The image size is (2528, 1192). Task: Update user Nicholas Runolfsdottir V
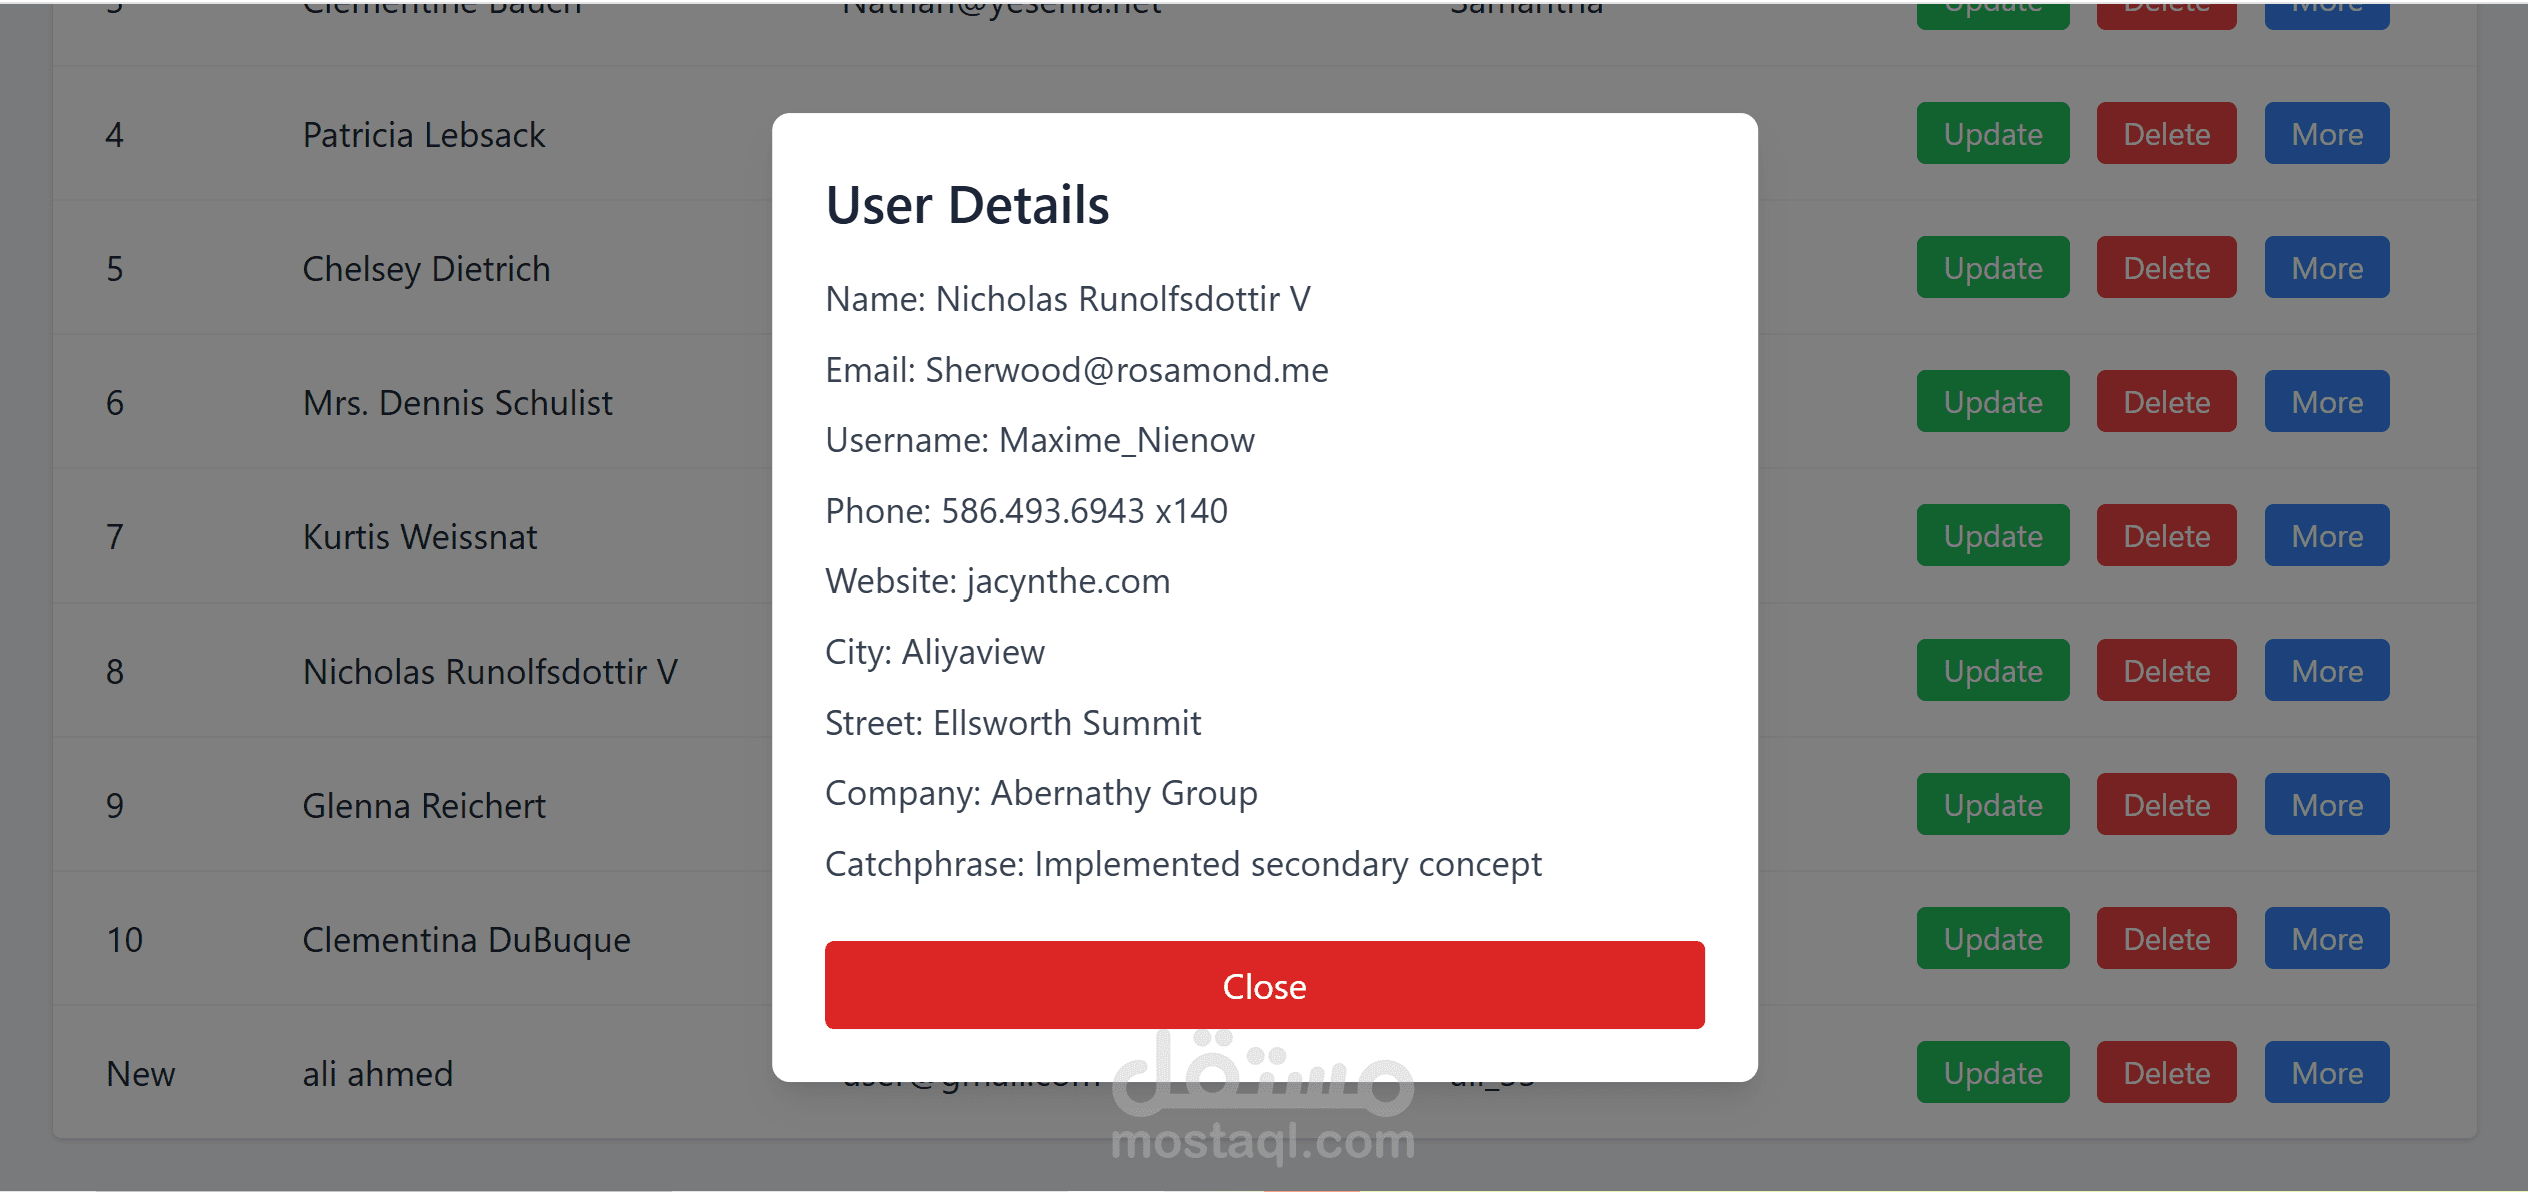[1992, 670]
